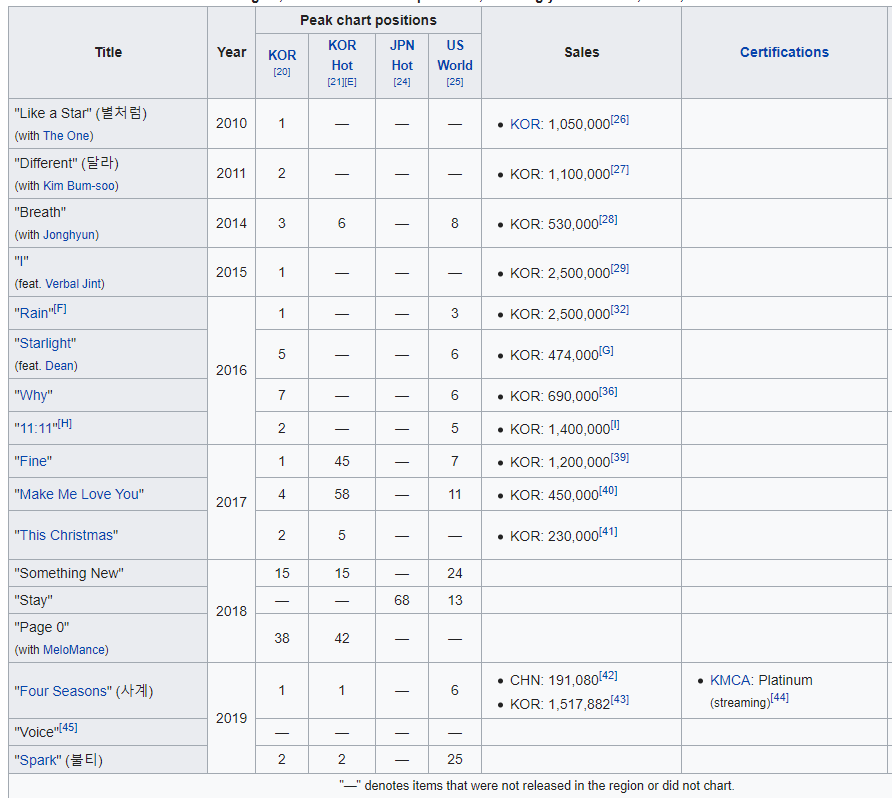Open the "Four Seasons" song link

[x=63, y=691]
